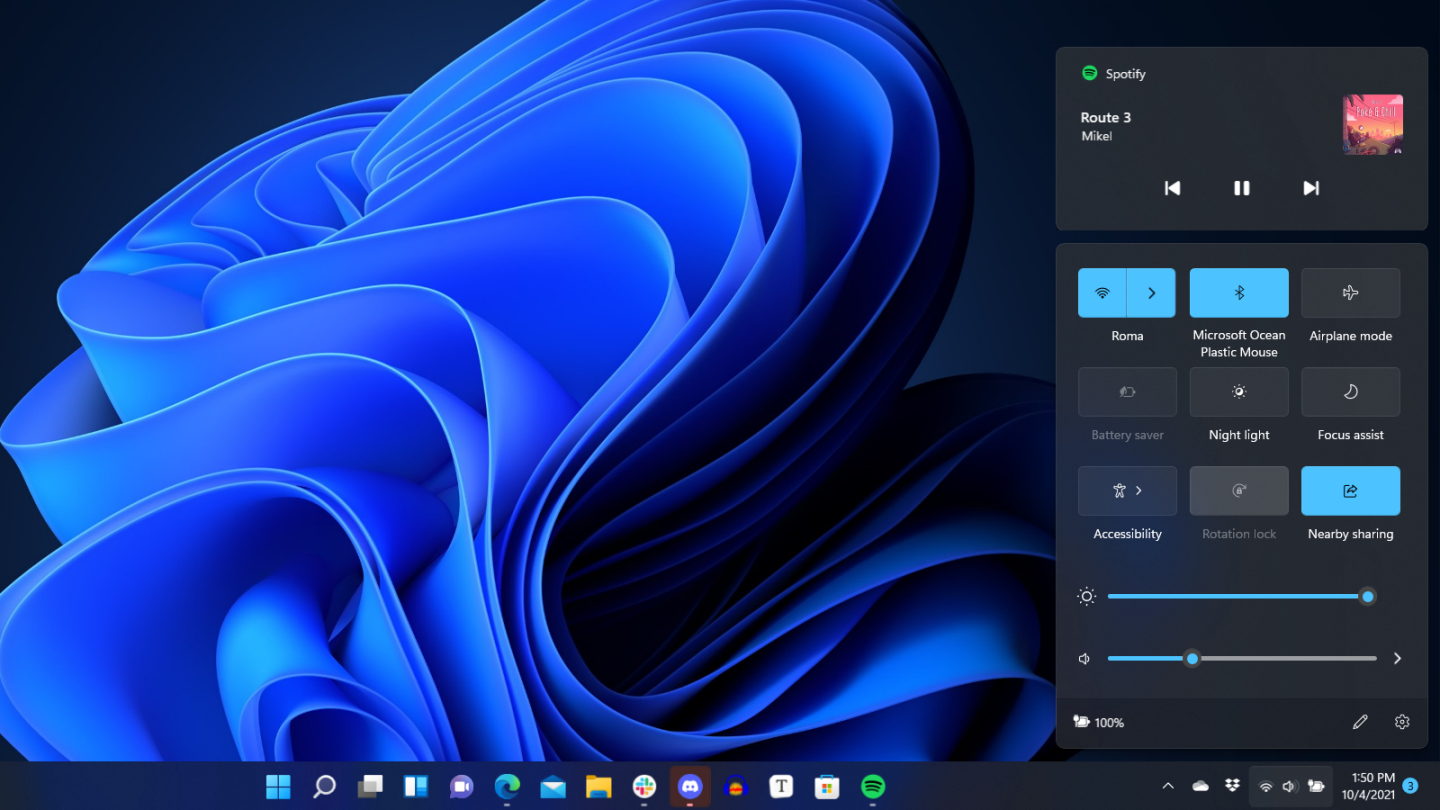Skip to the next Spotify track
The image size is (1440, 810).
click(1311, 188)
